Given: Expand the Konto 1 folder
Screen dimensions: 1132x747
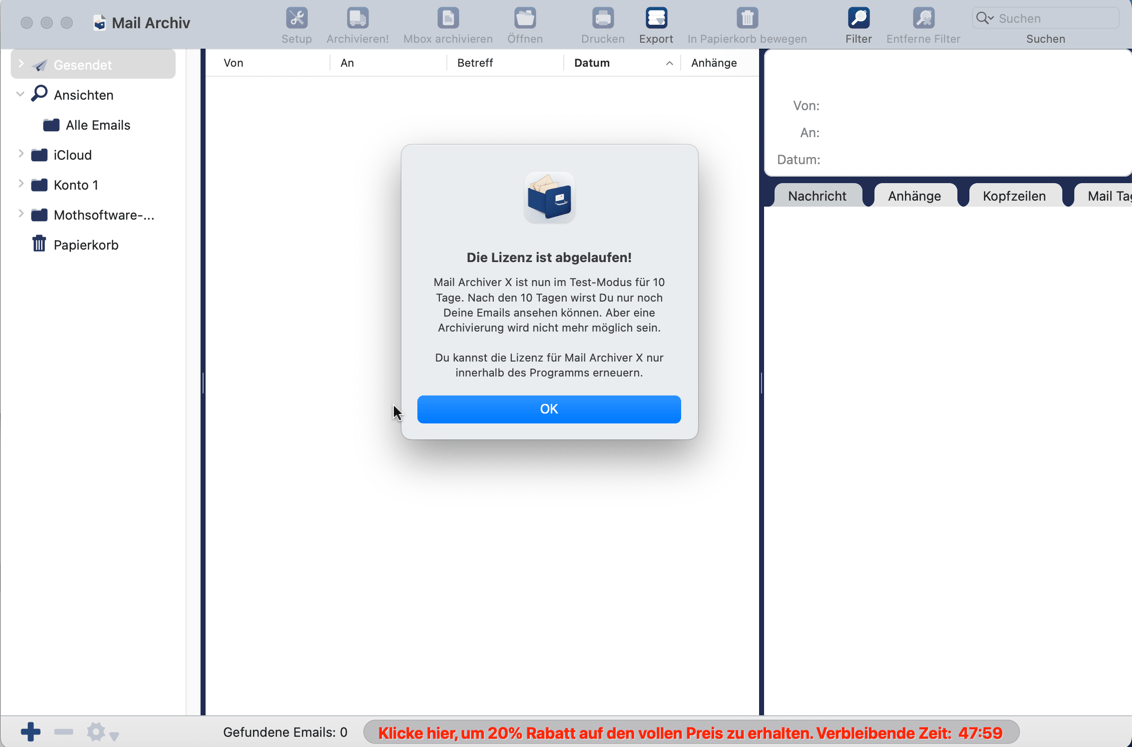Looking at the screenshot, I should [21, 185].
